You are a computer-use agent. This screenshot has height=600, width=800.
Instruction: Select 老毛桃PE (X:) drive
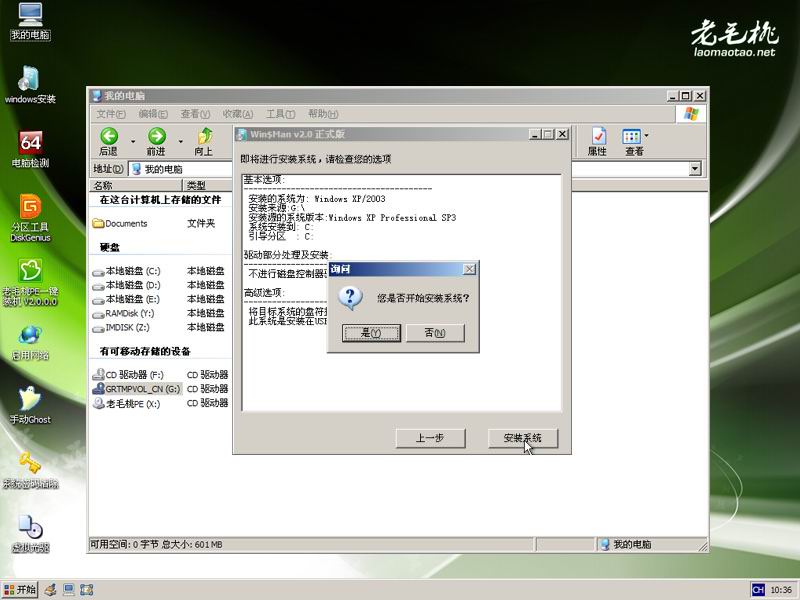pyautogui.click(x=126, y=404)
